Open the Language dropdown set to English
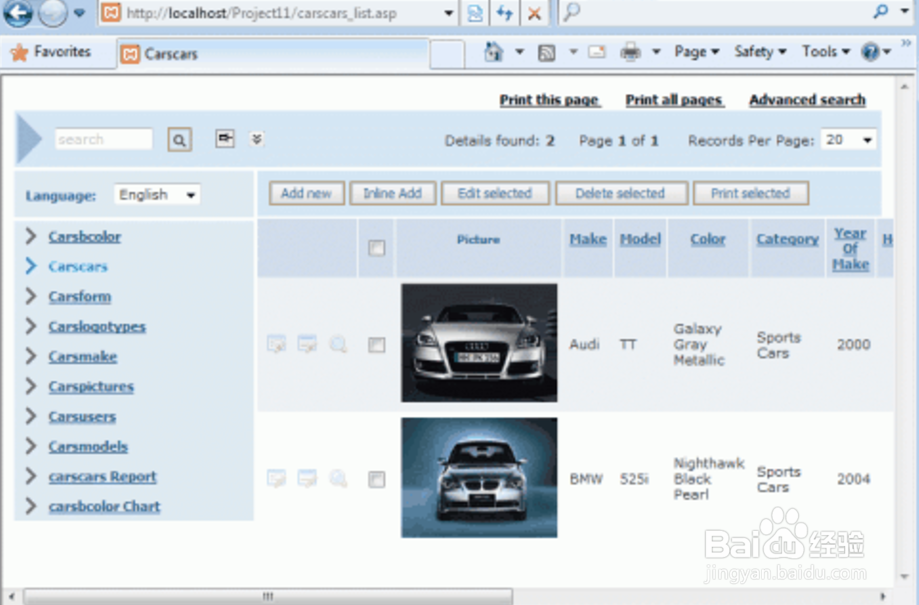Screen dimensions: 919x605 [156, 194]
